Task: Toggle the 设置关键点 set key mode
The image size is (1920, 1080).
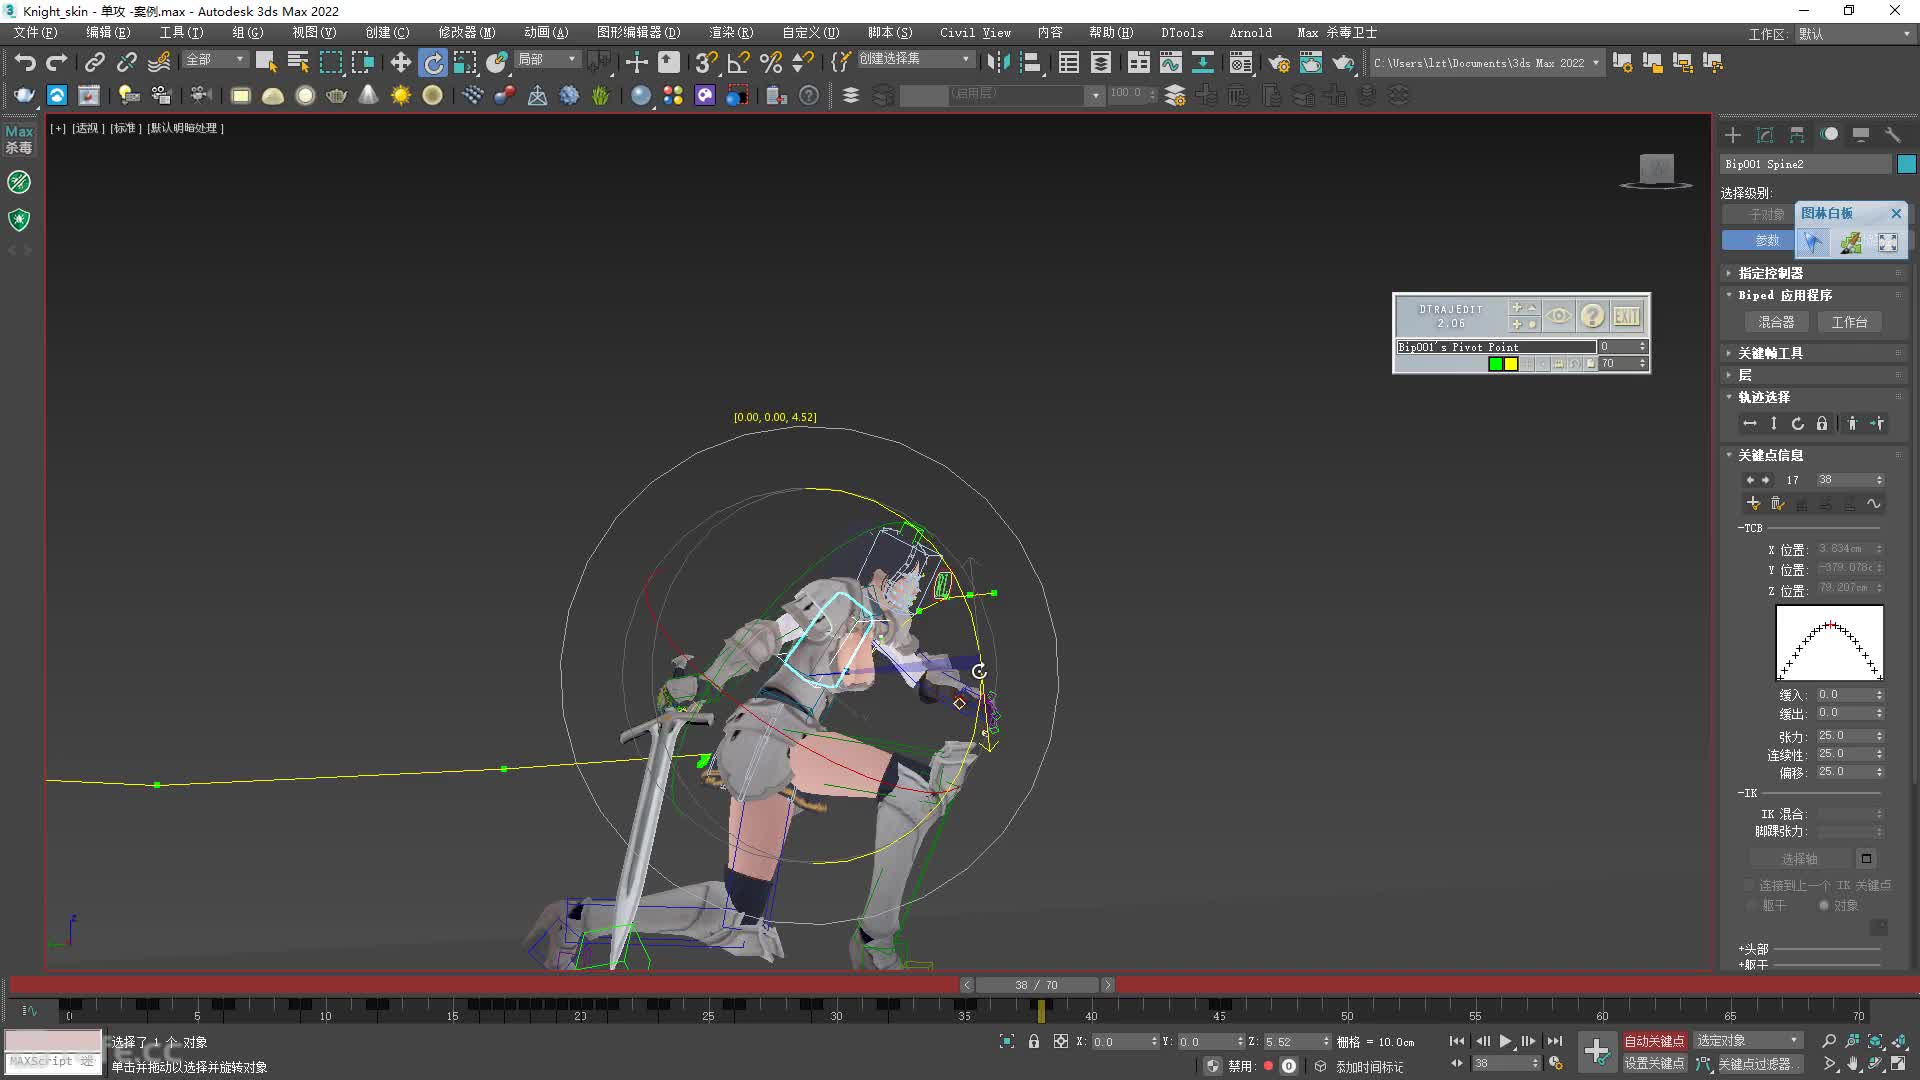Action: (x=1654, y=1063)
